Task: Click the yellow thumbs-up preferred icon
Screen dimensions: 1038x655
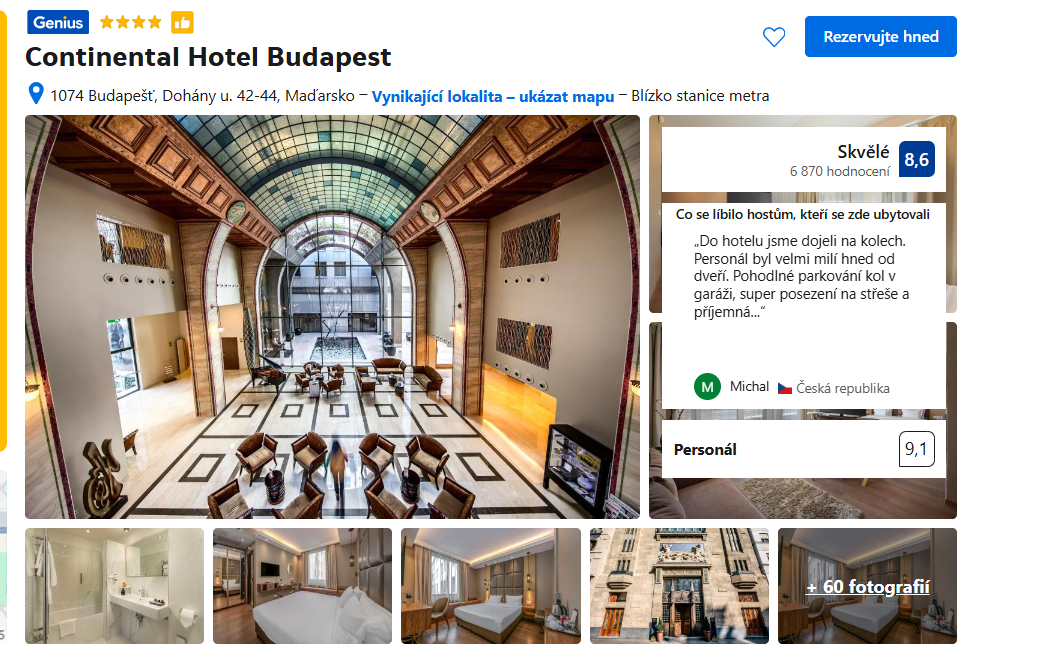Action: [182, 23]
